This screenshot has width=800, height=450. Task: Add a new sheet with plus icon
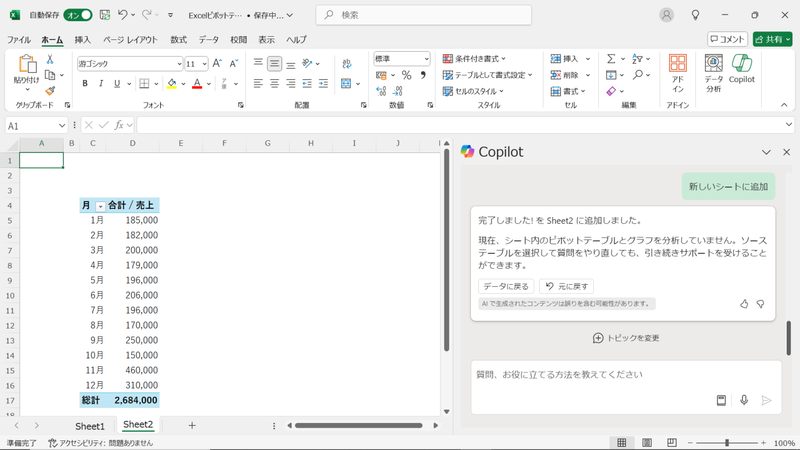[x=192, y=426]
